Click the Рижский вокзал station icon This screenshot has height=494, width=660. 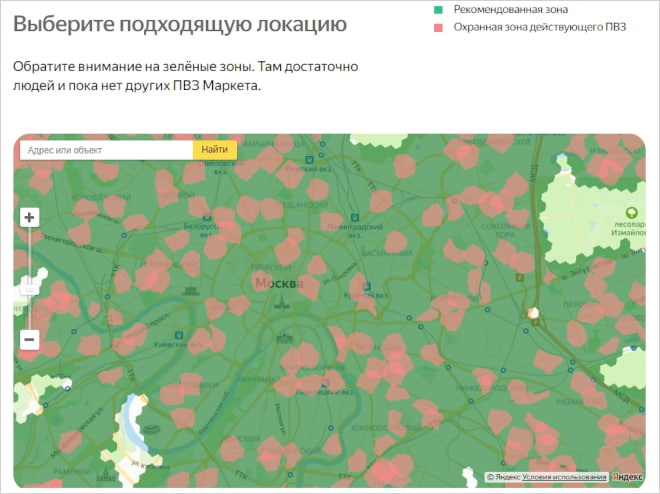[309, 159]
